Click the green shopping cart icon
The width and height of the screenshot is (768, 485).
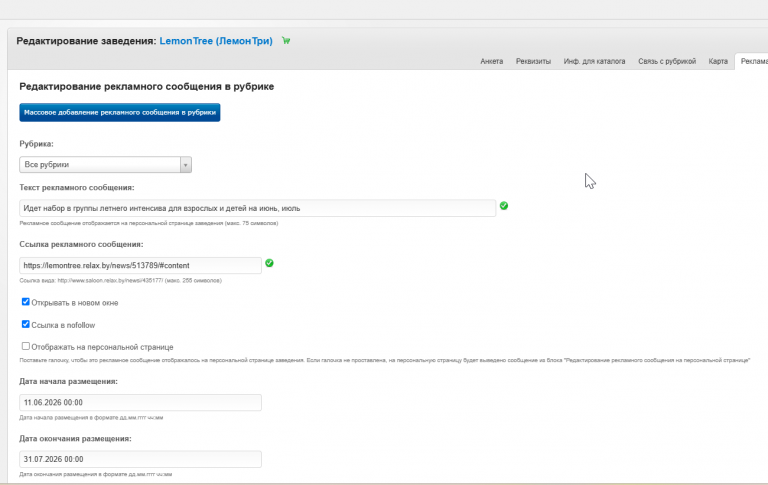coord(286,41)
